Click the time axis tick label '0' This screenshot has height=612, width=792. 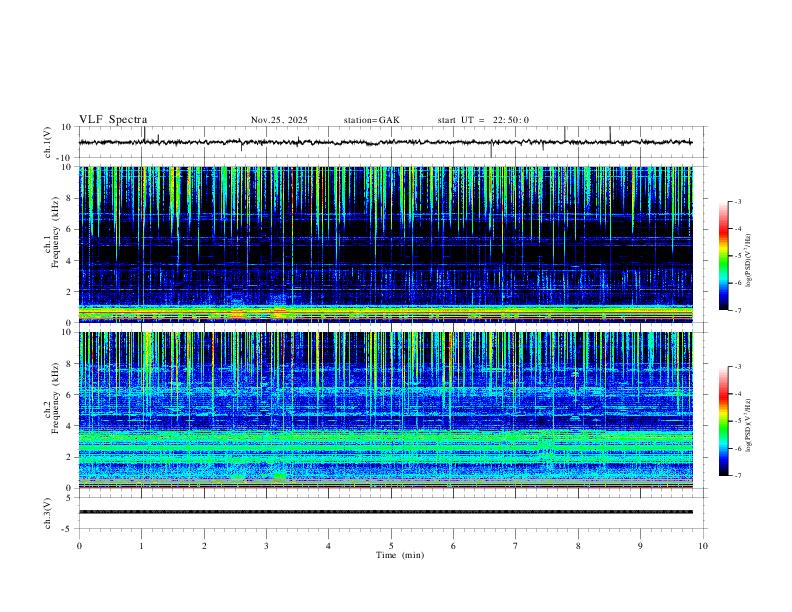[x=79, y=546]
